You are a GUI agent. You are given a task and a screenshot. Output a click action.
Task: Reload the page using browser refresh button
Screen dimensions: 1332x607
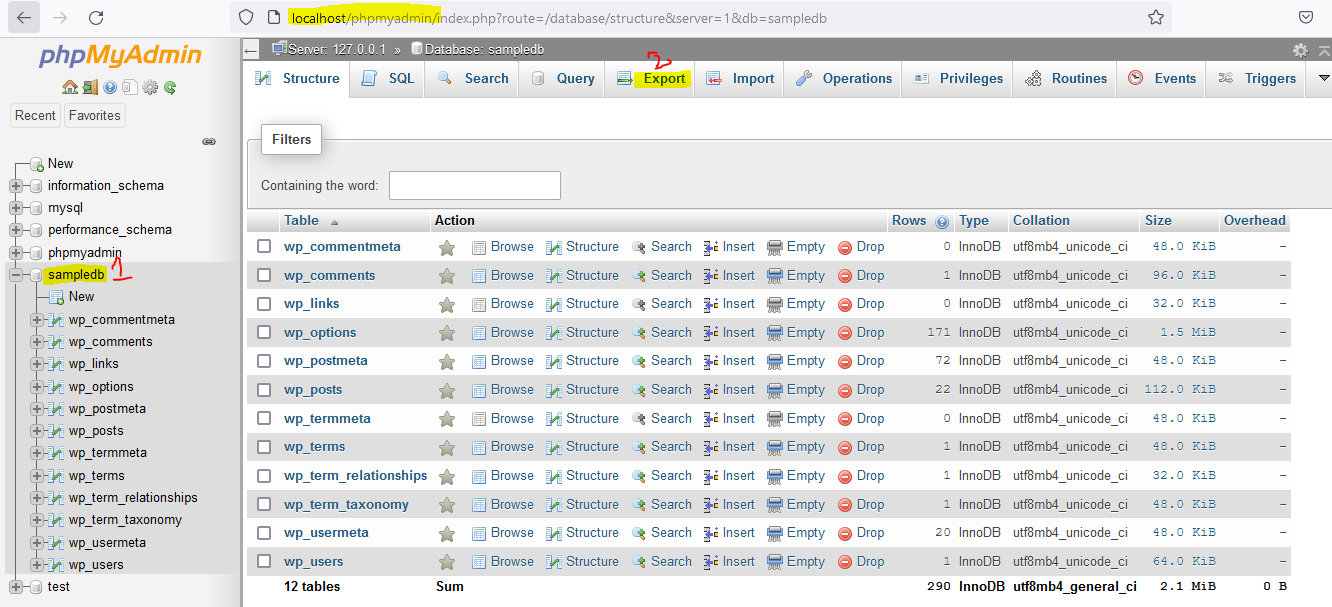[x=96, y=17]
